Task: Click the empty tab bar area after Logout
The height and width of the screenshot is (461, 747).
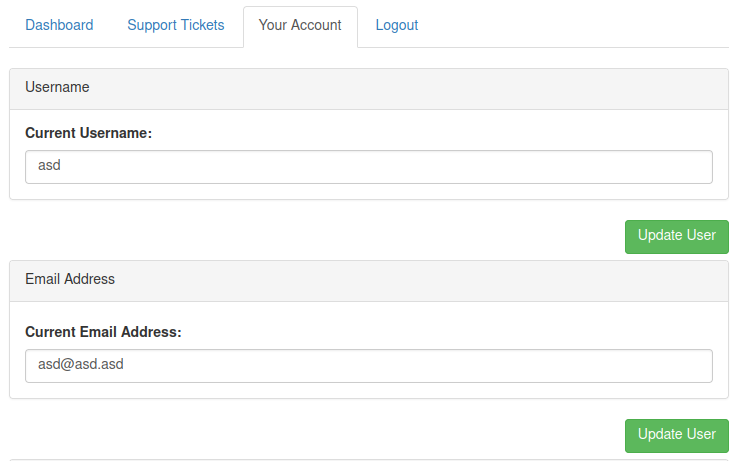Action: [580, 26]
